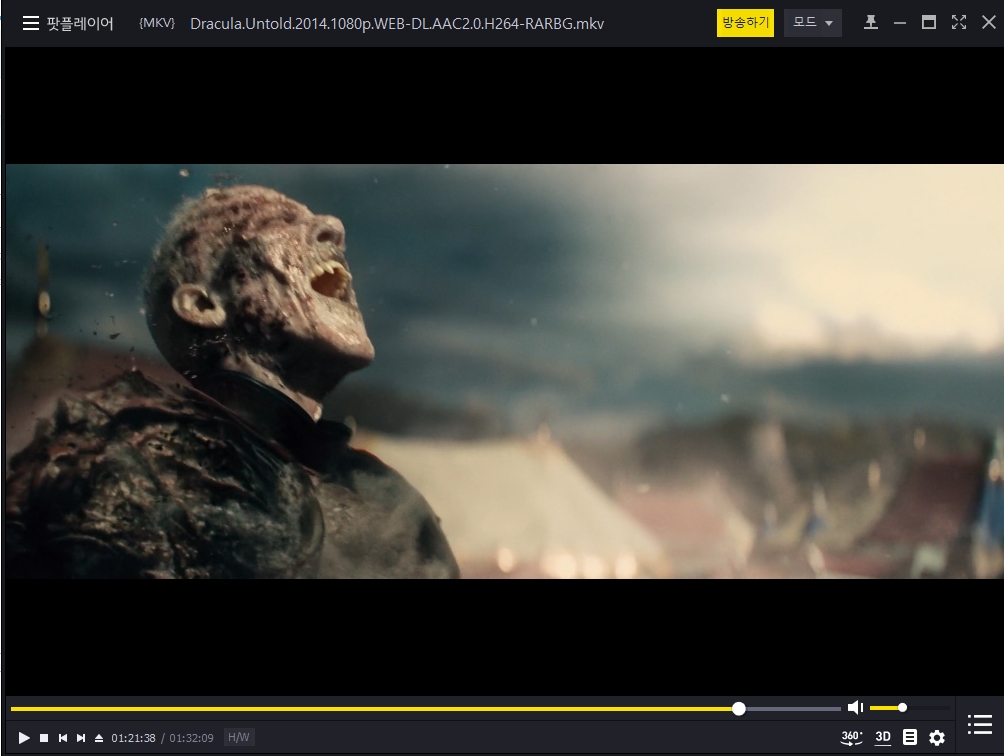Mute audio via speaker icon

pyautogui.click(x=855, y=707)
